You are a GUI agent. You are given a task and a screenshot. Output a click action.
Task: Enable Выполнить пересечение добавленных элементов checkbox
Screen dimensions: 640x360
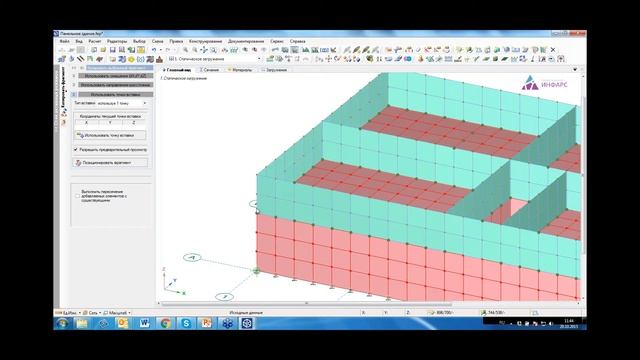pos(77,196)
